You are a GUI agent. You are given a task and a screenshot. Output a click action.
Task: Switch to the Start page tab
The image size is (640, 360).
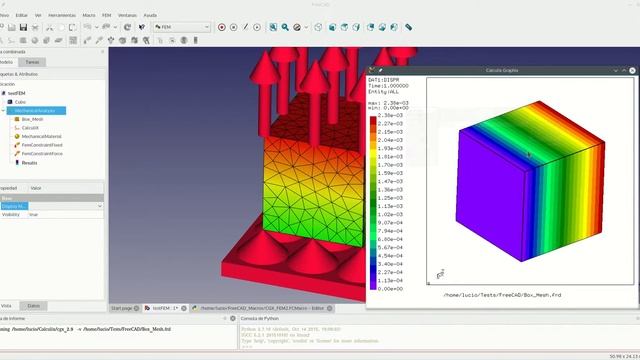[125, 308]
